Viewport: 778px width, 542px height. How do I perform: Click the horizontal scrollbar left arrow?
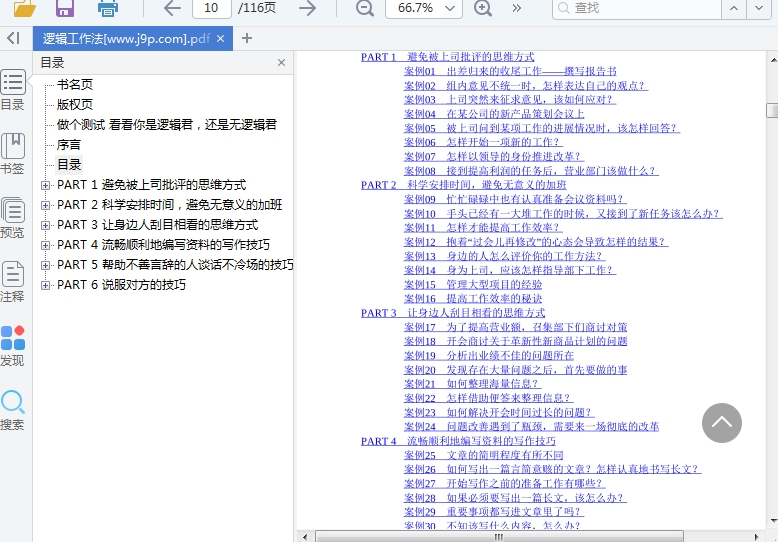(304, 537)
